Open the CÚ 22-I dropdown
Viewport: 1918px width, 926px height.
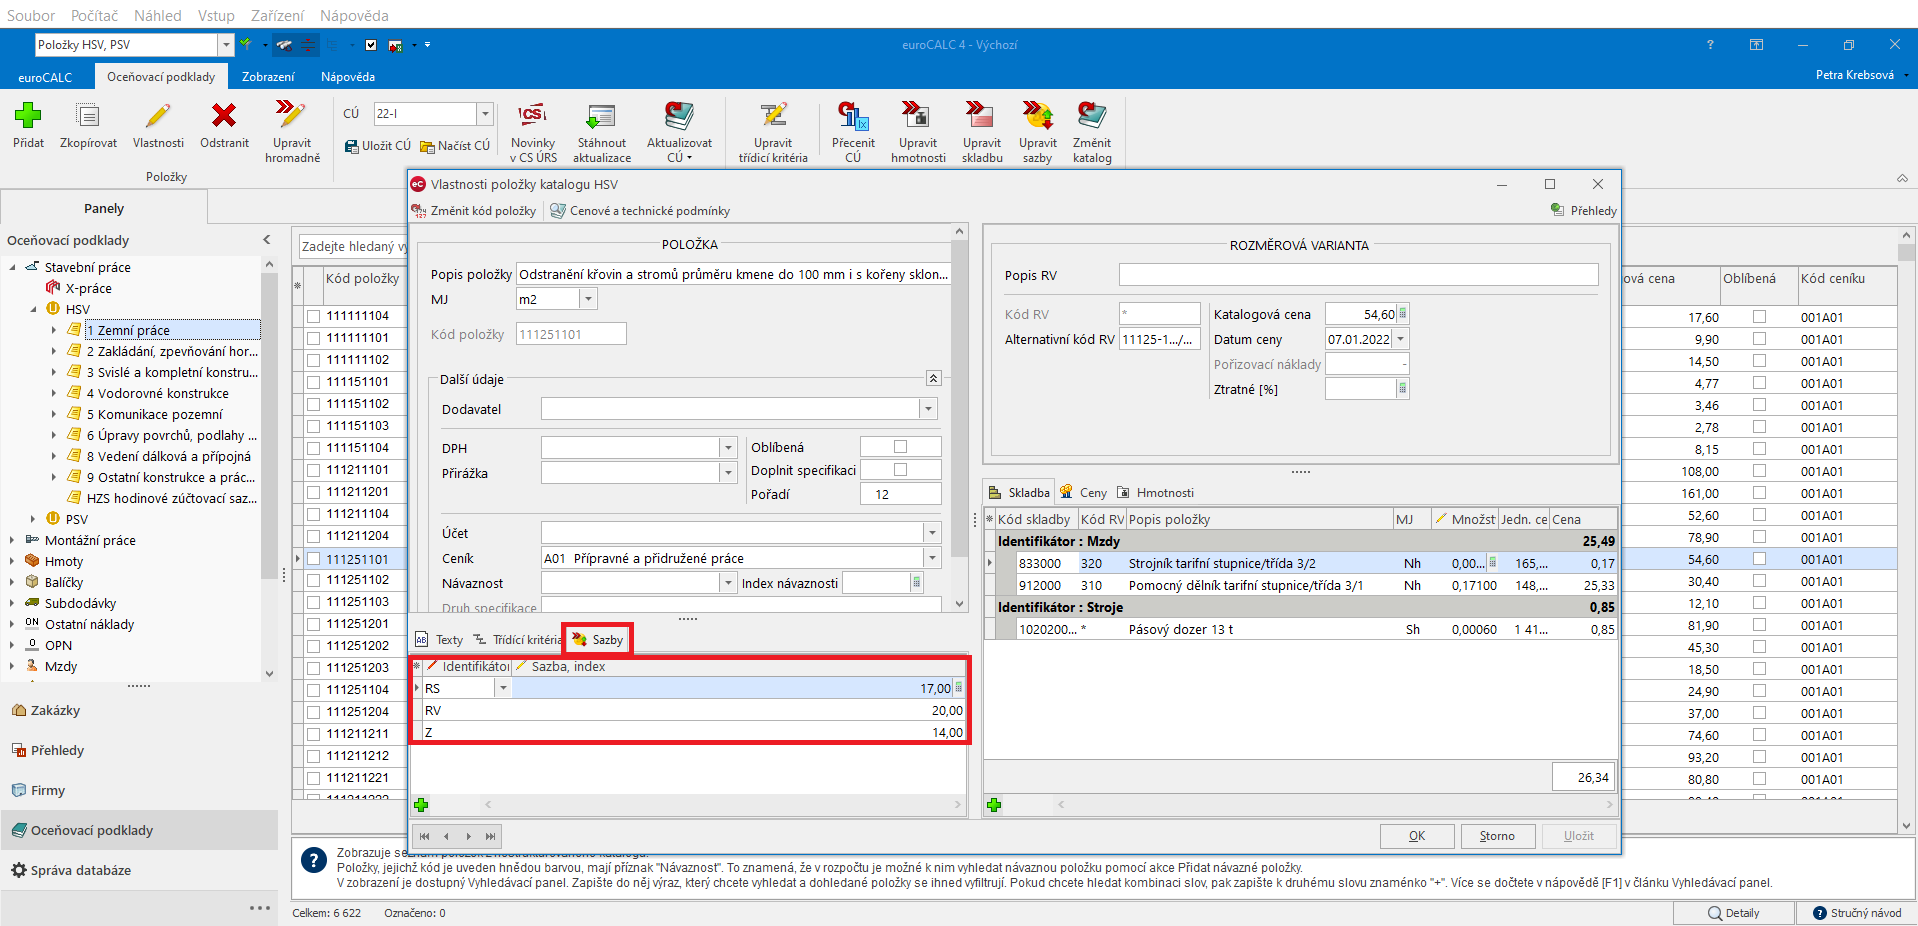[x=485, y=114]
